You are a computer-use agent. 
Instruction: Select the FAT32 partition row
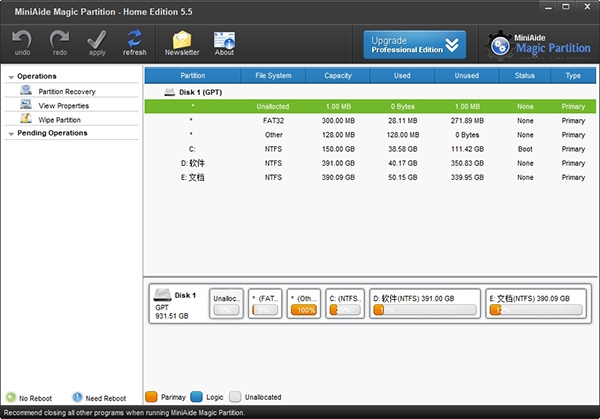click(x=370, y=121)
